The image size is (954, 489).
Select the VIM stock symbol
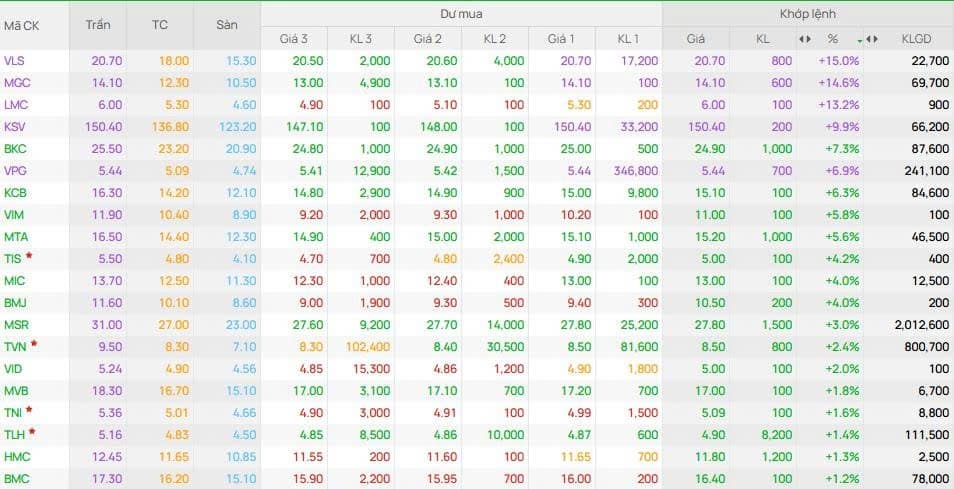14,215
